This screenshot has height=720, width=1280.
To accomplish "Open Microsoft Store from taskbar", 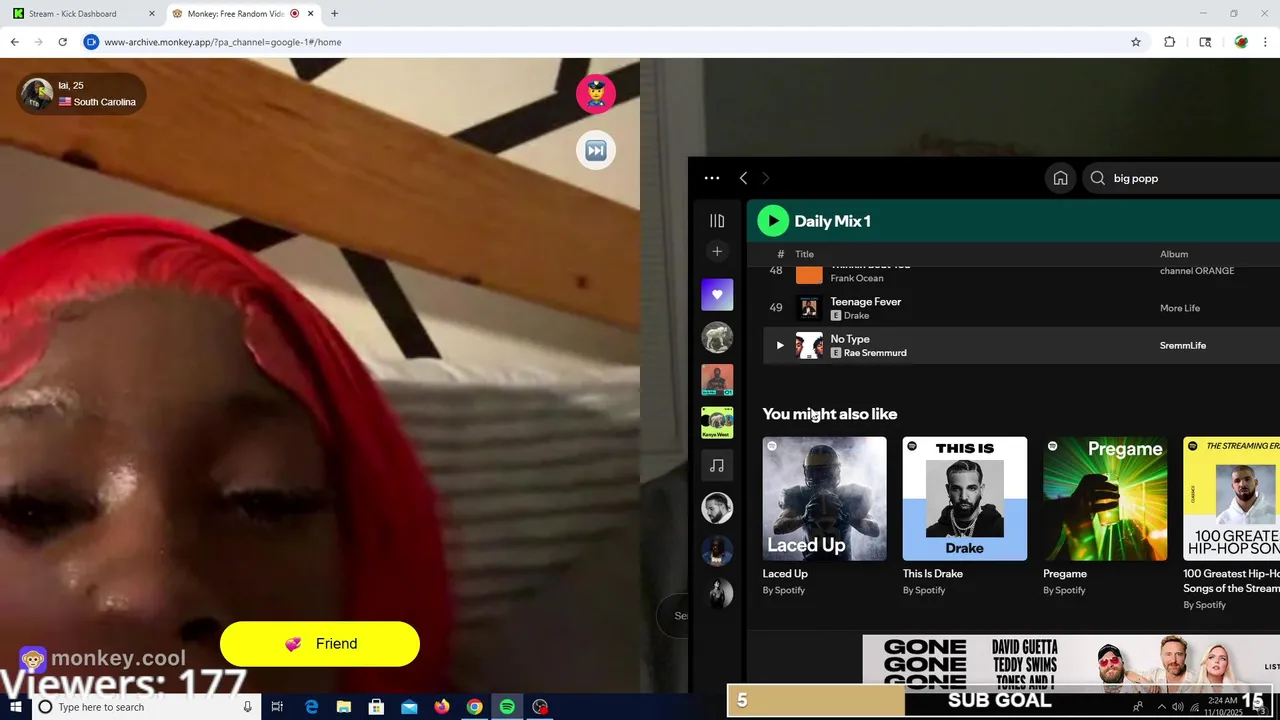I will coord(377,707).
